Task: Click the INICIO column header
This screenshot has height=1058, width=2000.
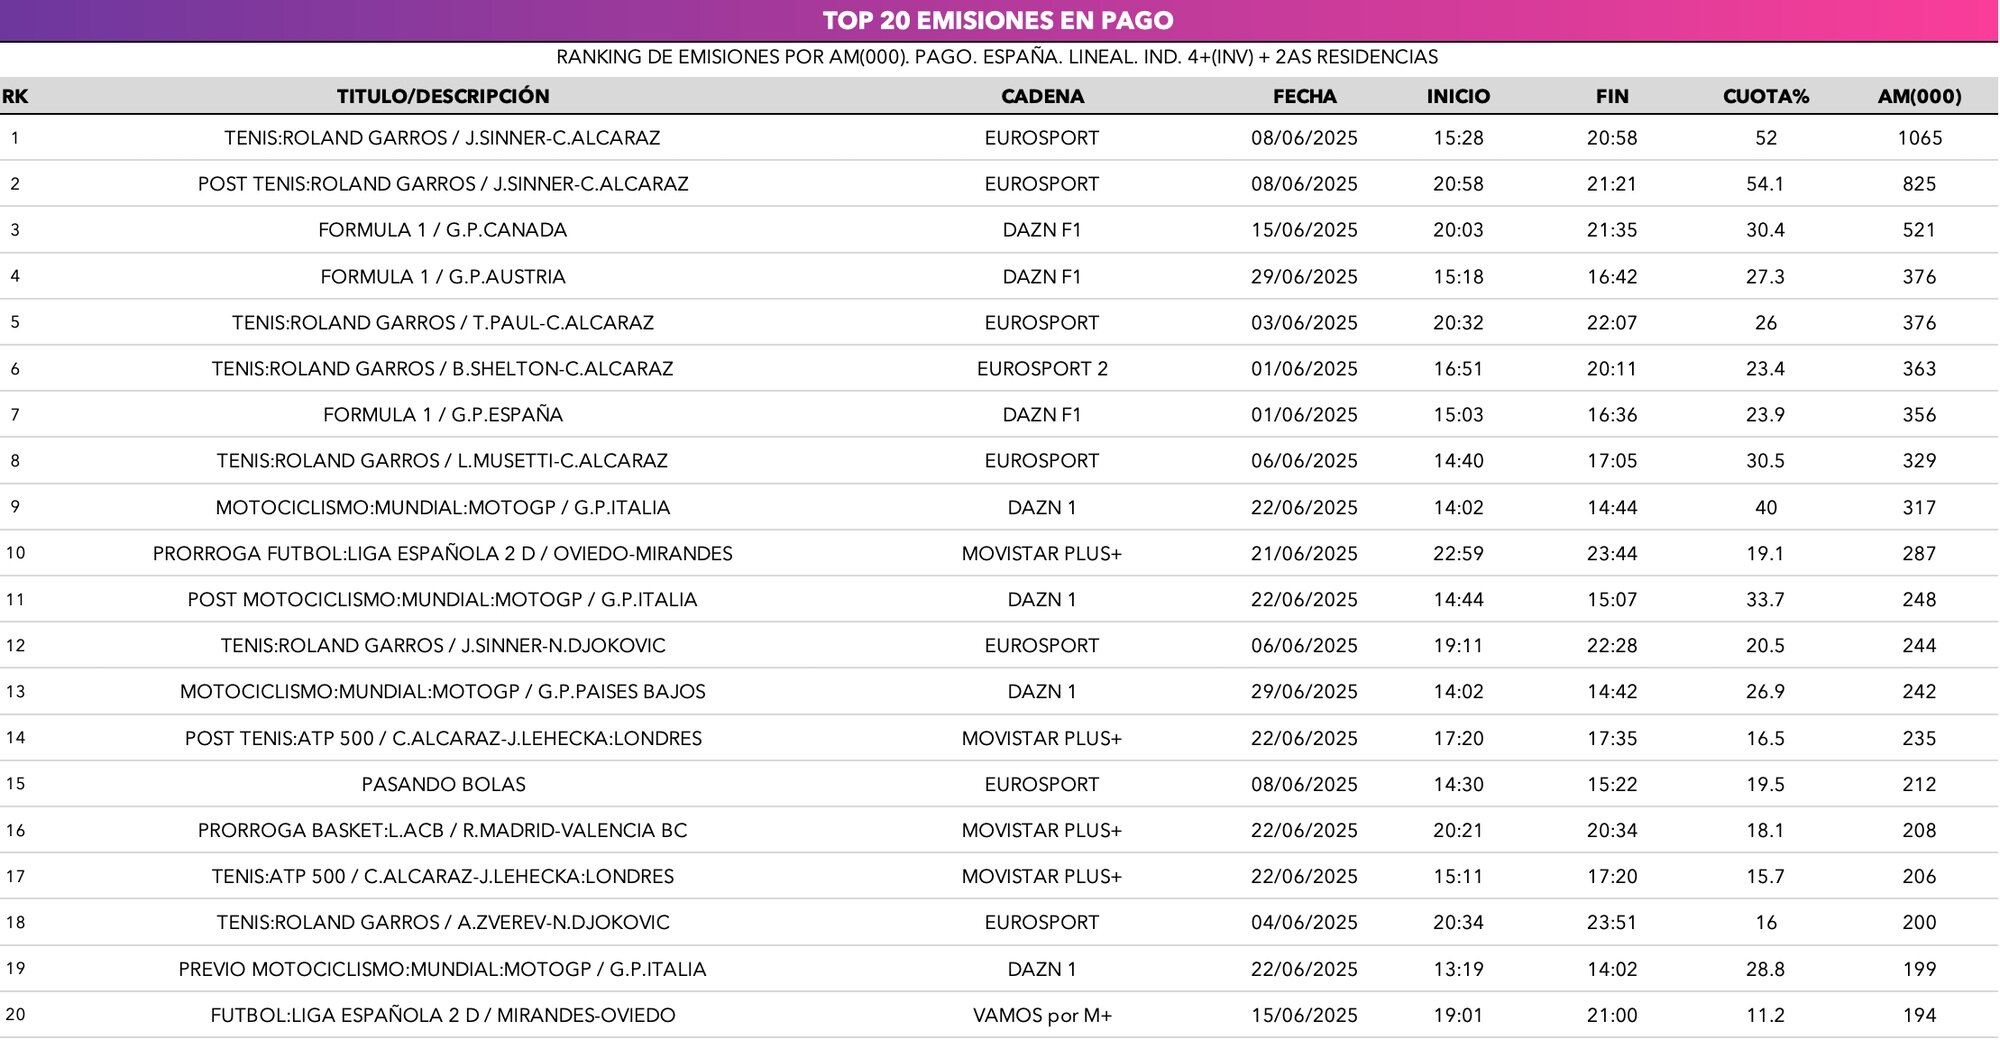Action: [x=1458, y=96]
